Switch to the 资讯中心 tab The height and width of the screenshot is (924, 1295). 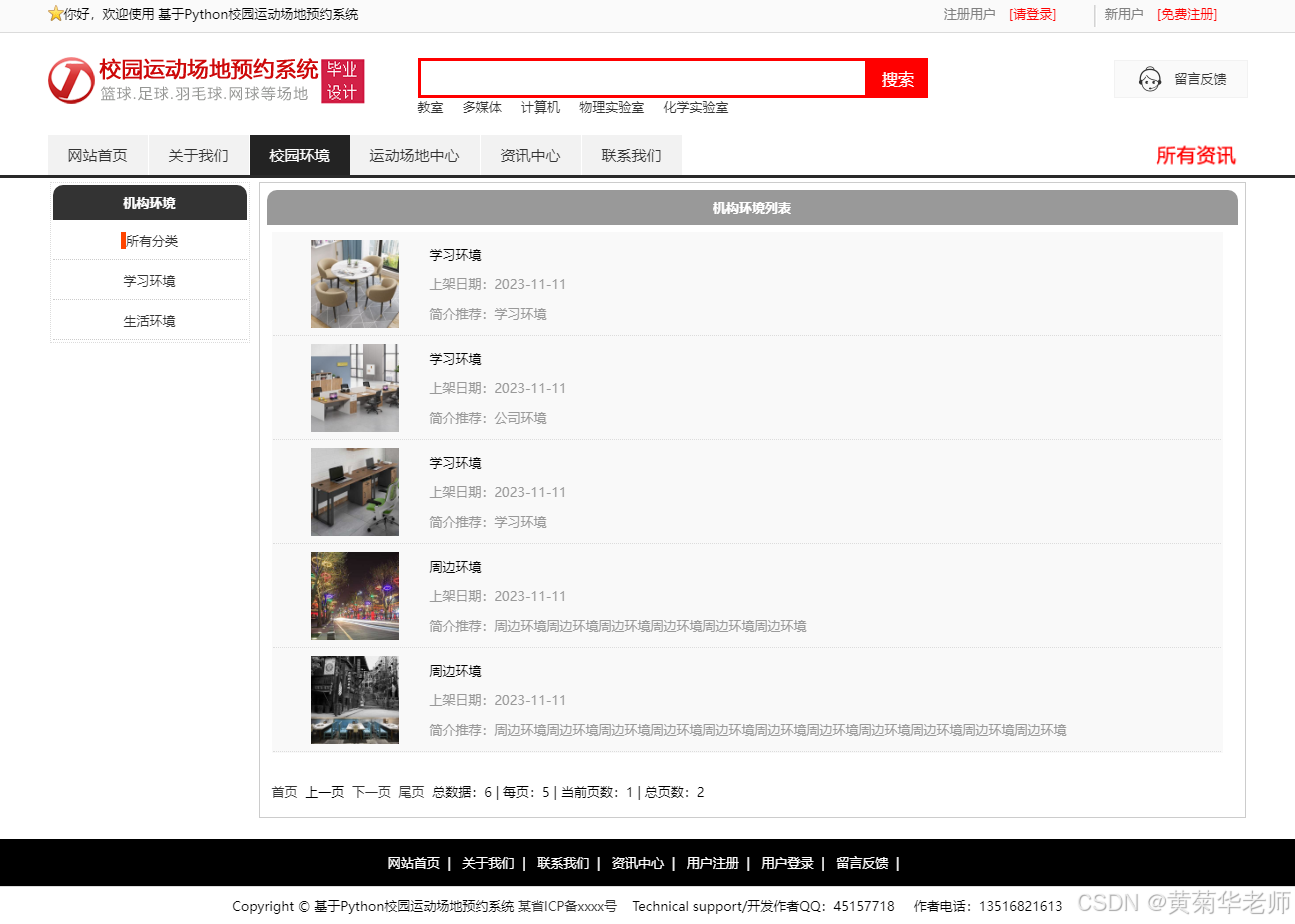pos(530,155)
